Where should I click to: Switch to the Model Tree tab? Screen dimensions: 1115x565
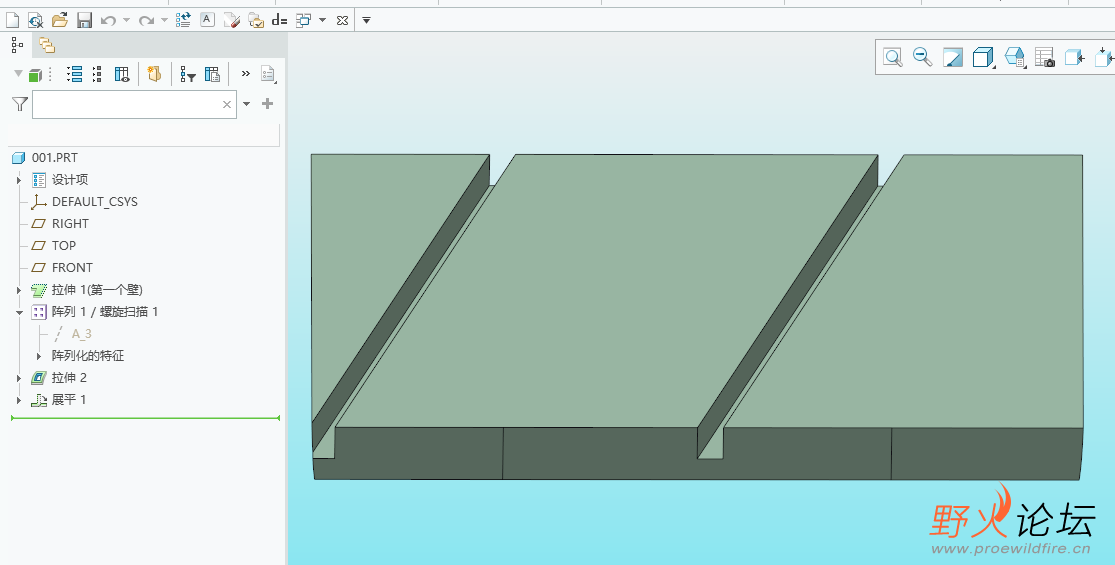(x=17, y=45)
